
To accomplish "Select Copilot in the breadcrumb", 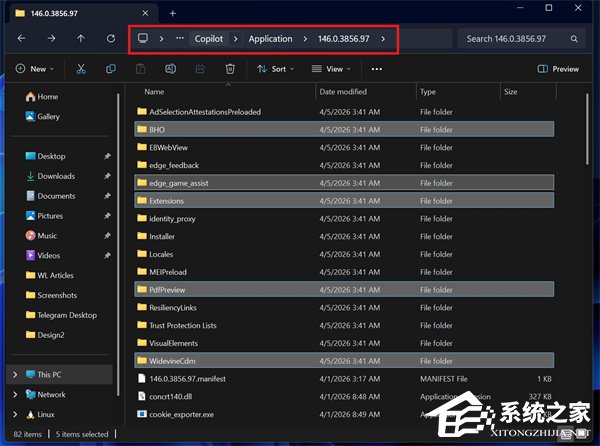I will 209,39.
